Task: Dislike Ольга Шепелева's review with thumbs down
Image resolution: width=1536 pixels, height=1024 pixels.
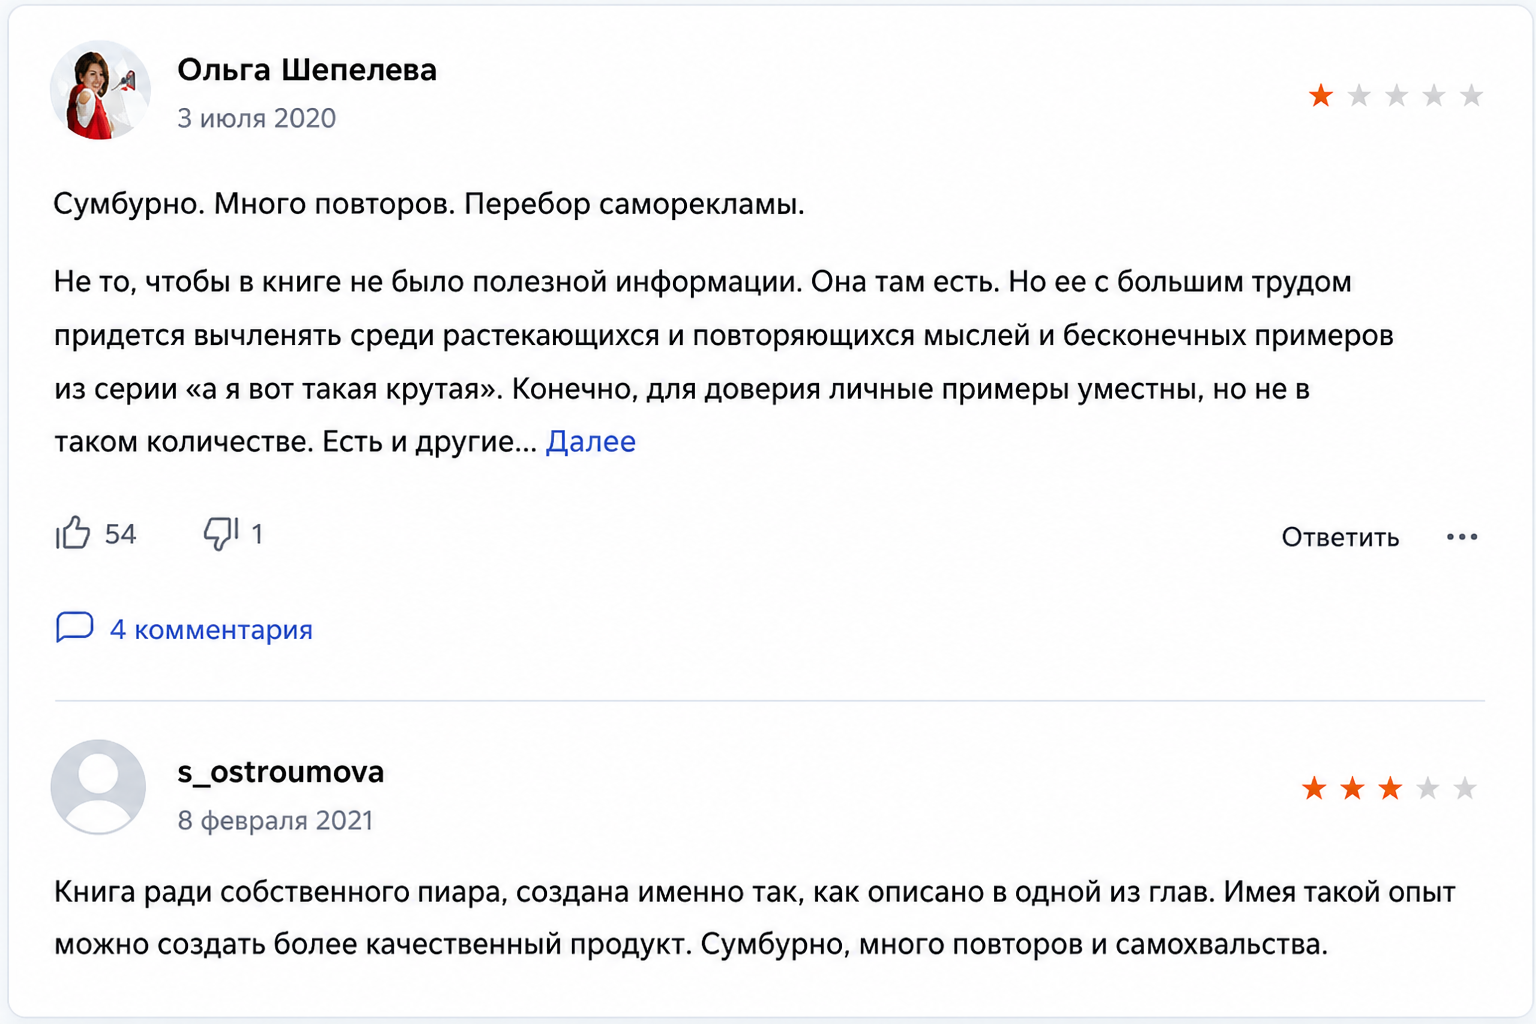Action: [220, 534]
